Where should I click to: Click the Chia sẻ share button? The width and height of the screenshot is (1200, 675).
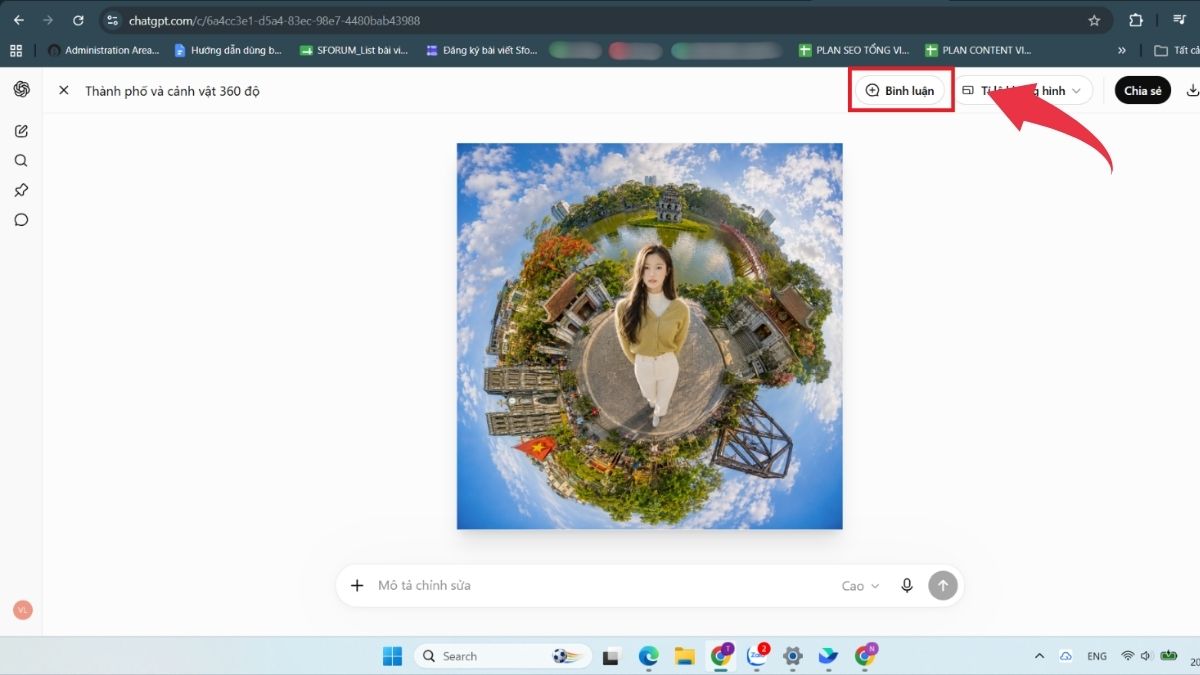[1143, 90]
